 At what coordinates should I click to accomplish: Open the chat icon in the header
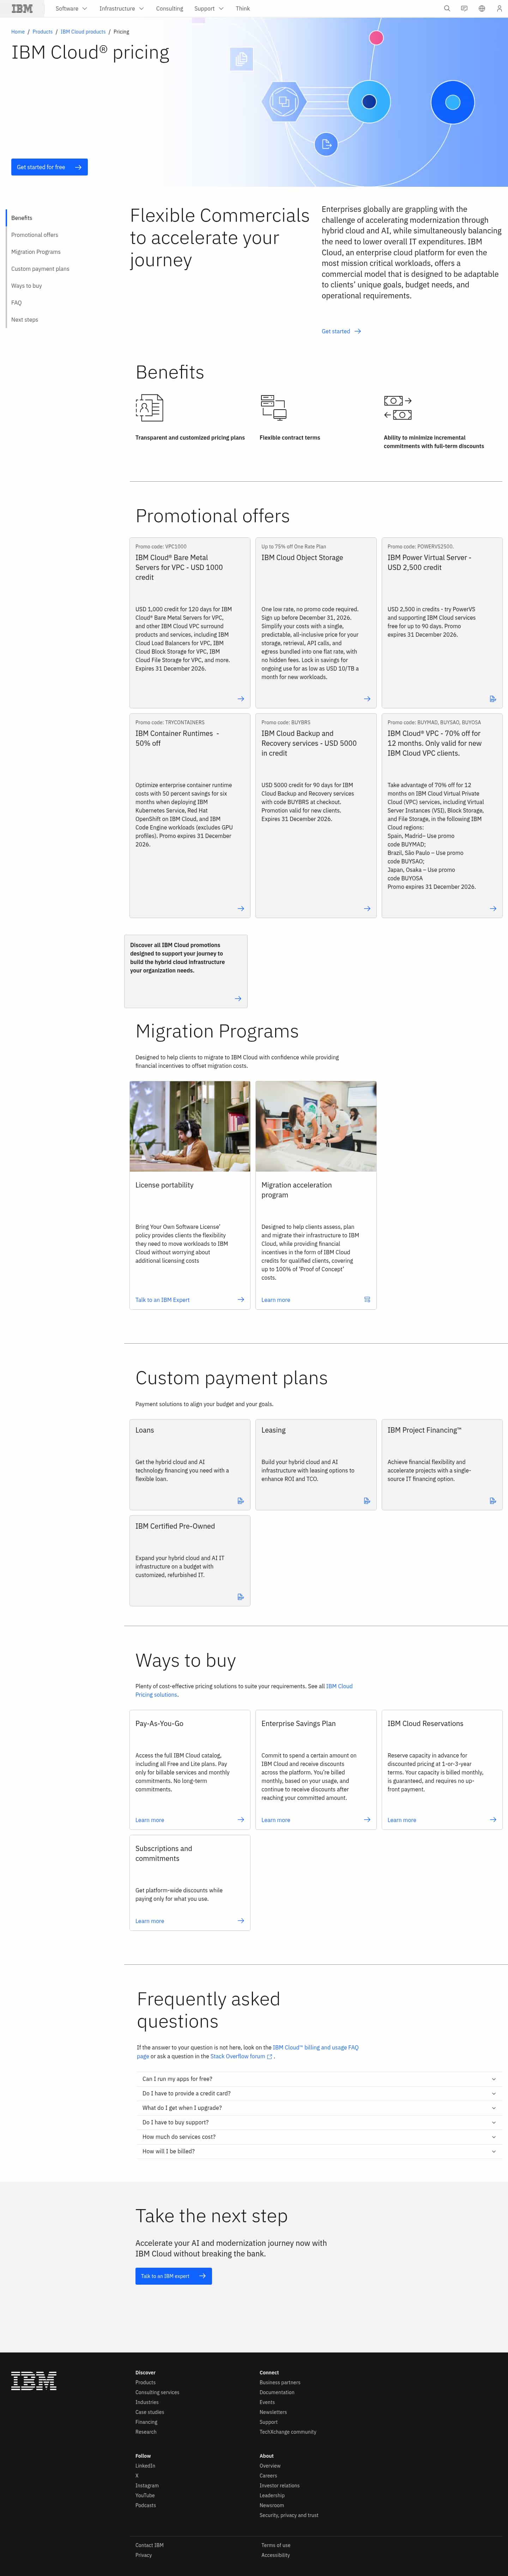click(x=464, y=8)
